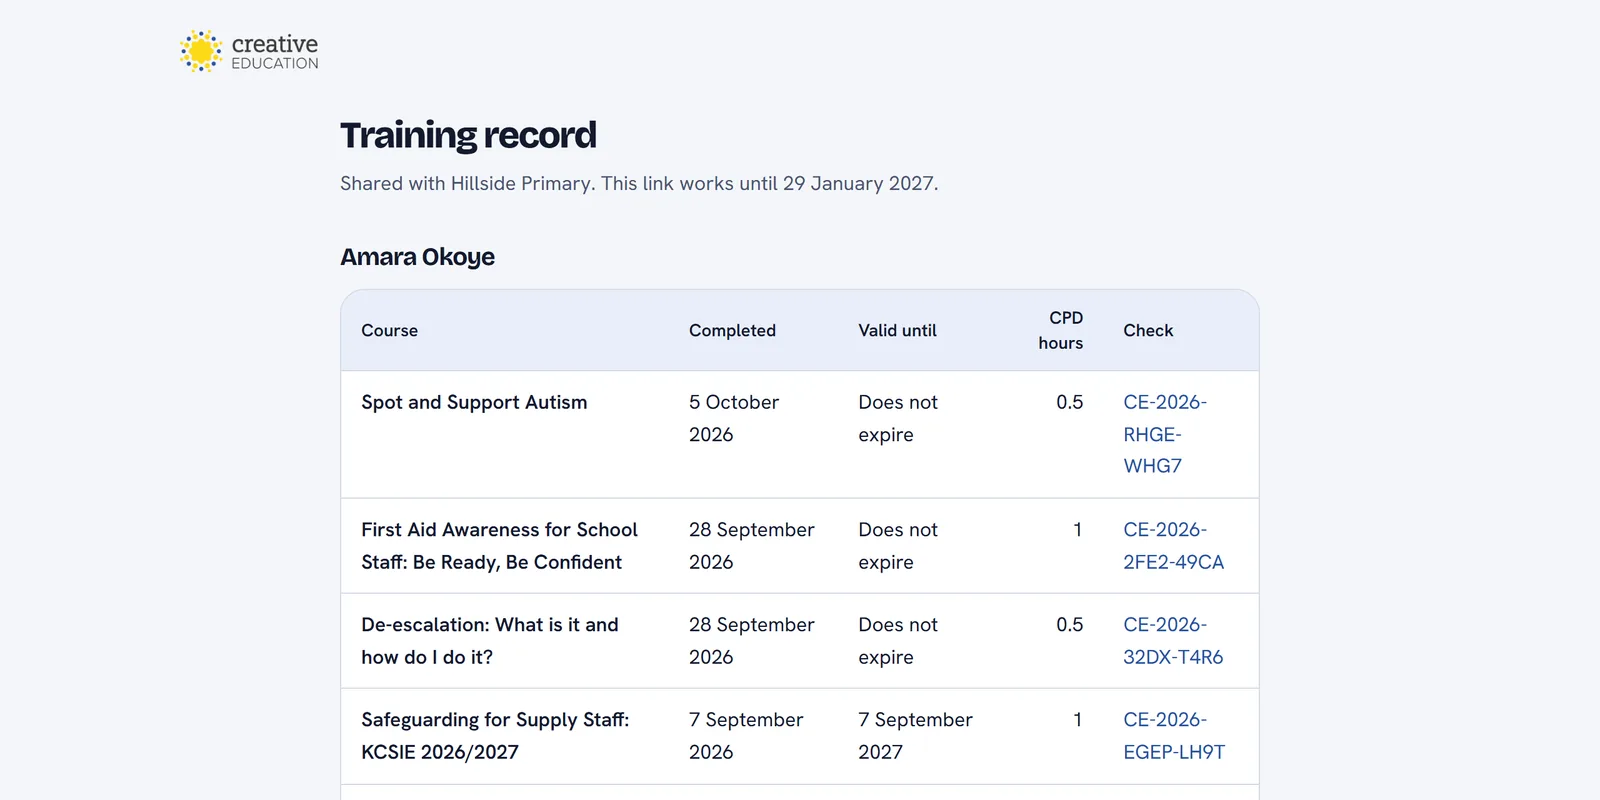Image resolution: width=1600 pixels, height=800 pixels.
Task: Click the 5 October 2026 completion date
Action: click(x=734, y=418)
